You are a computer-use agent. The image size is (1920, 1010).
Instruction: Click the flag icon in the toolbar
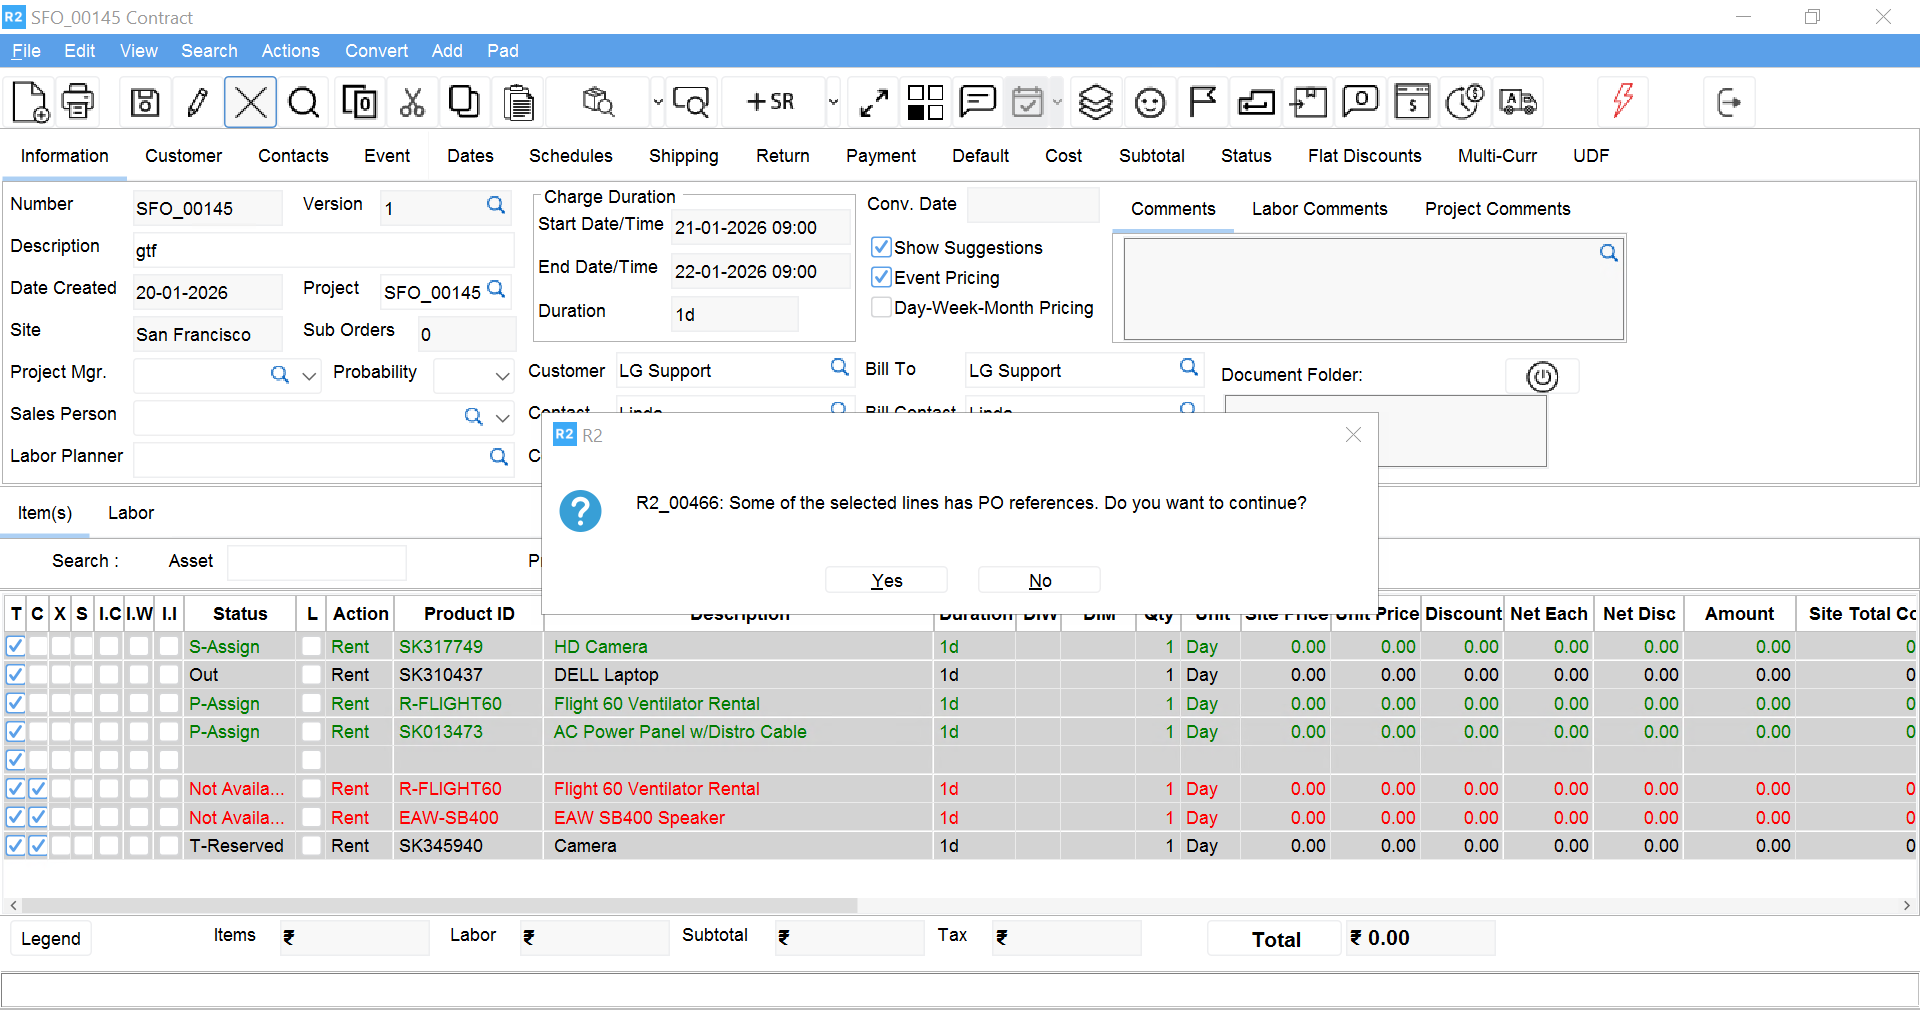[1202, 102]
